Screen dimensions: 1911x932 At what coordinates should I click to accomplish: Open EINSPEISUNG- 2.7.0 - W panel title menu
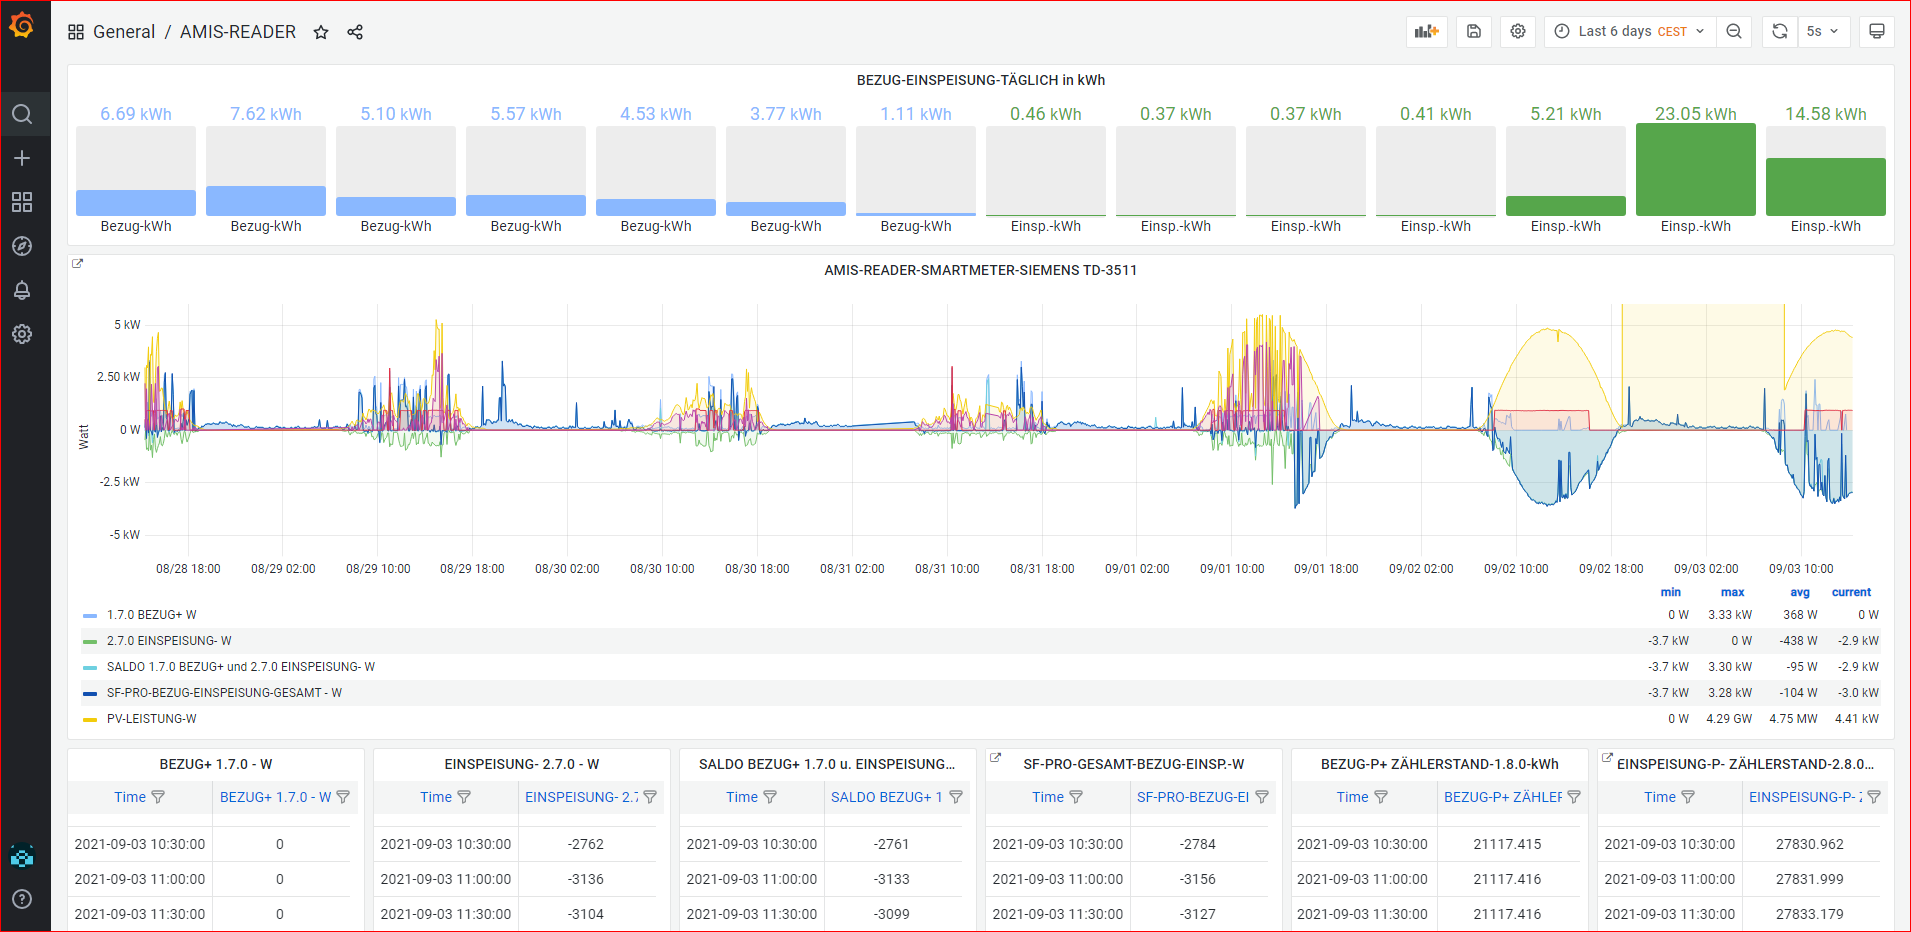(x=522, y=764)
